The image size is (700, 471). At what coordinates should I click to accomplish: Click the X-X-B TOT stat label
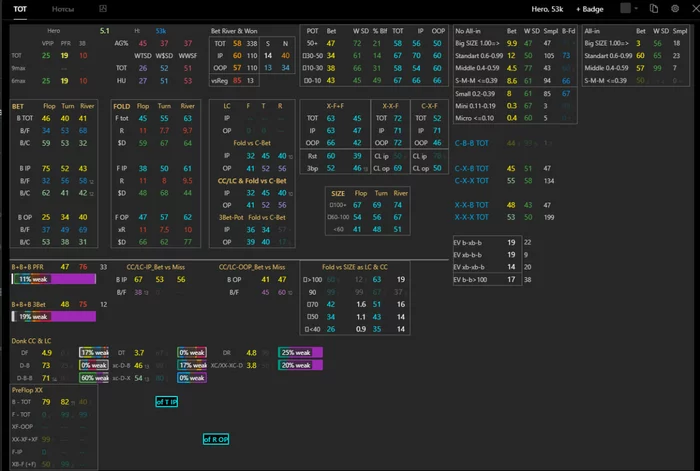pos(471,205)
